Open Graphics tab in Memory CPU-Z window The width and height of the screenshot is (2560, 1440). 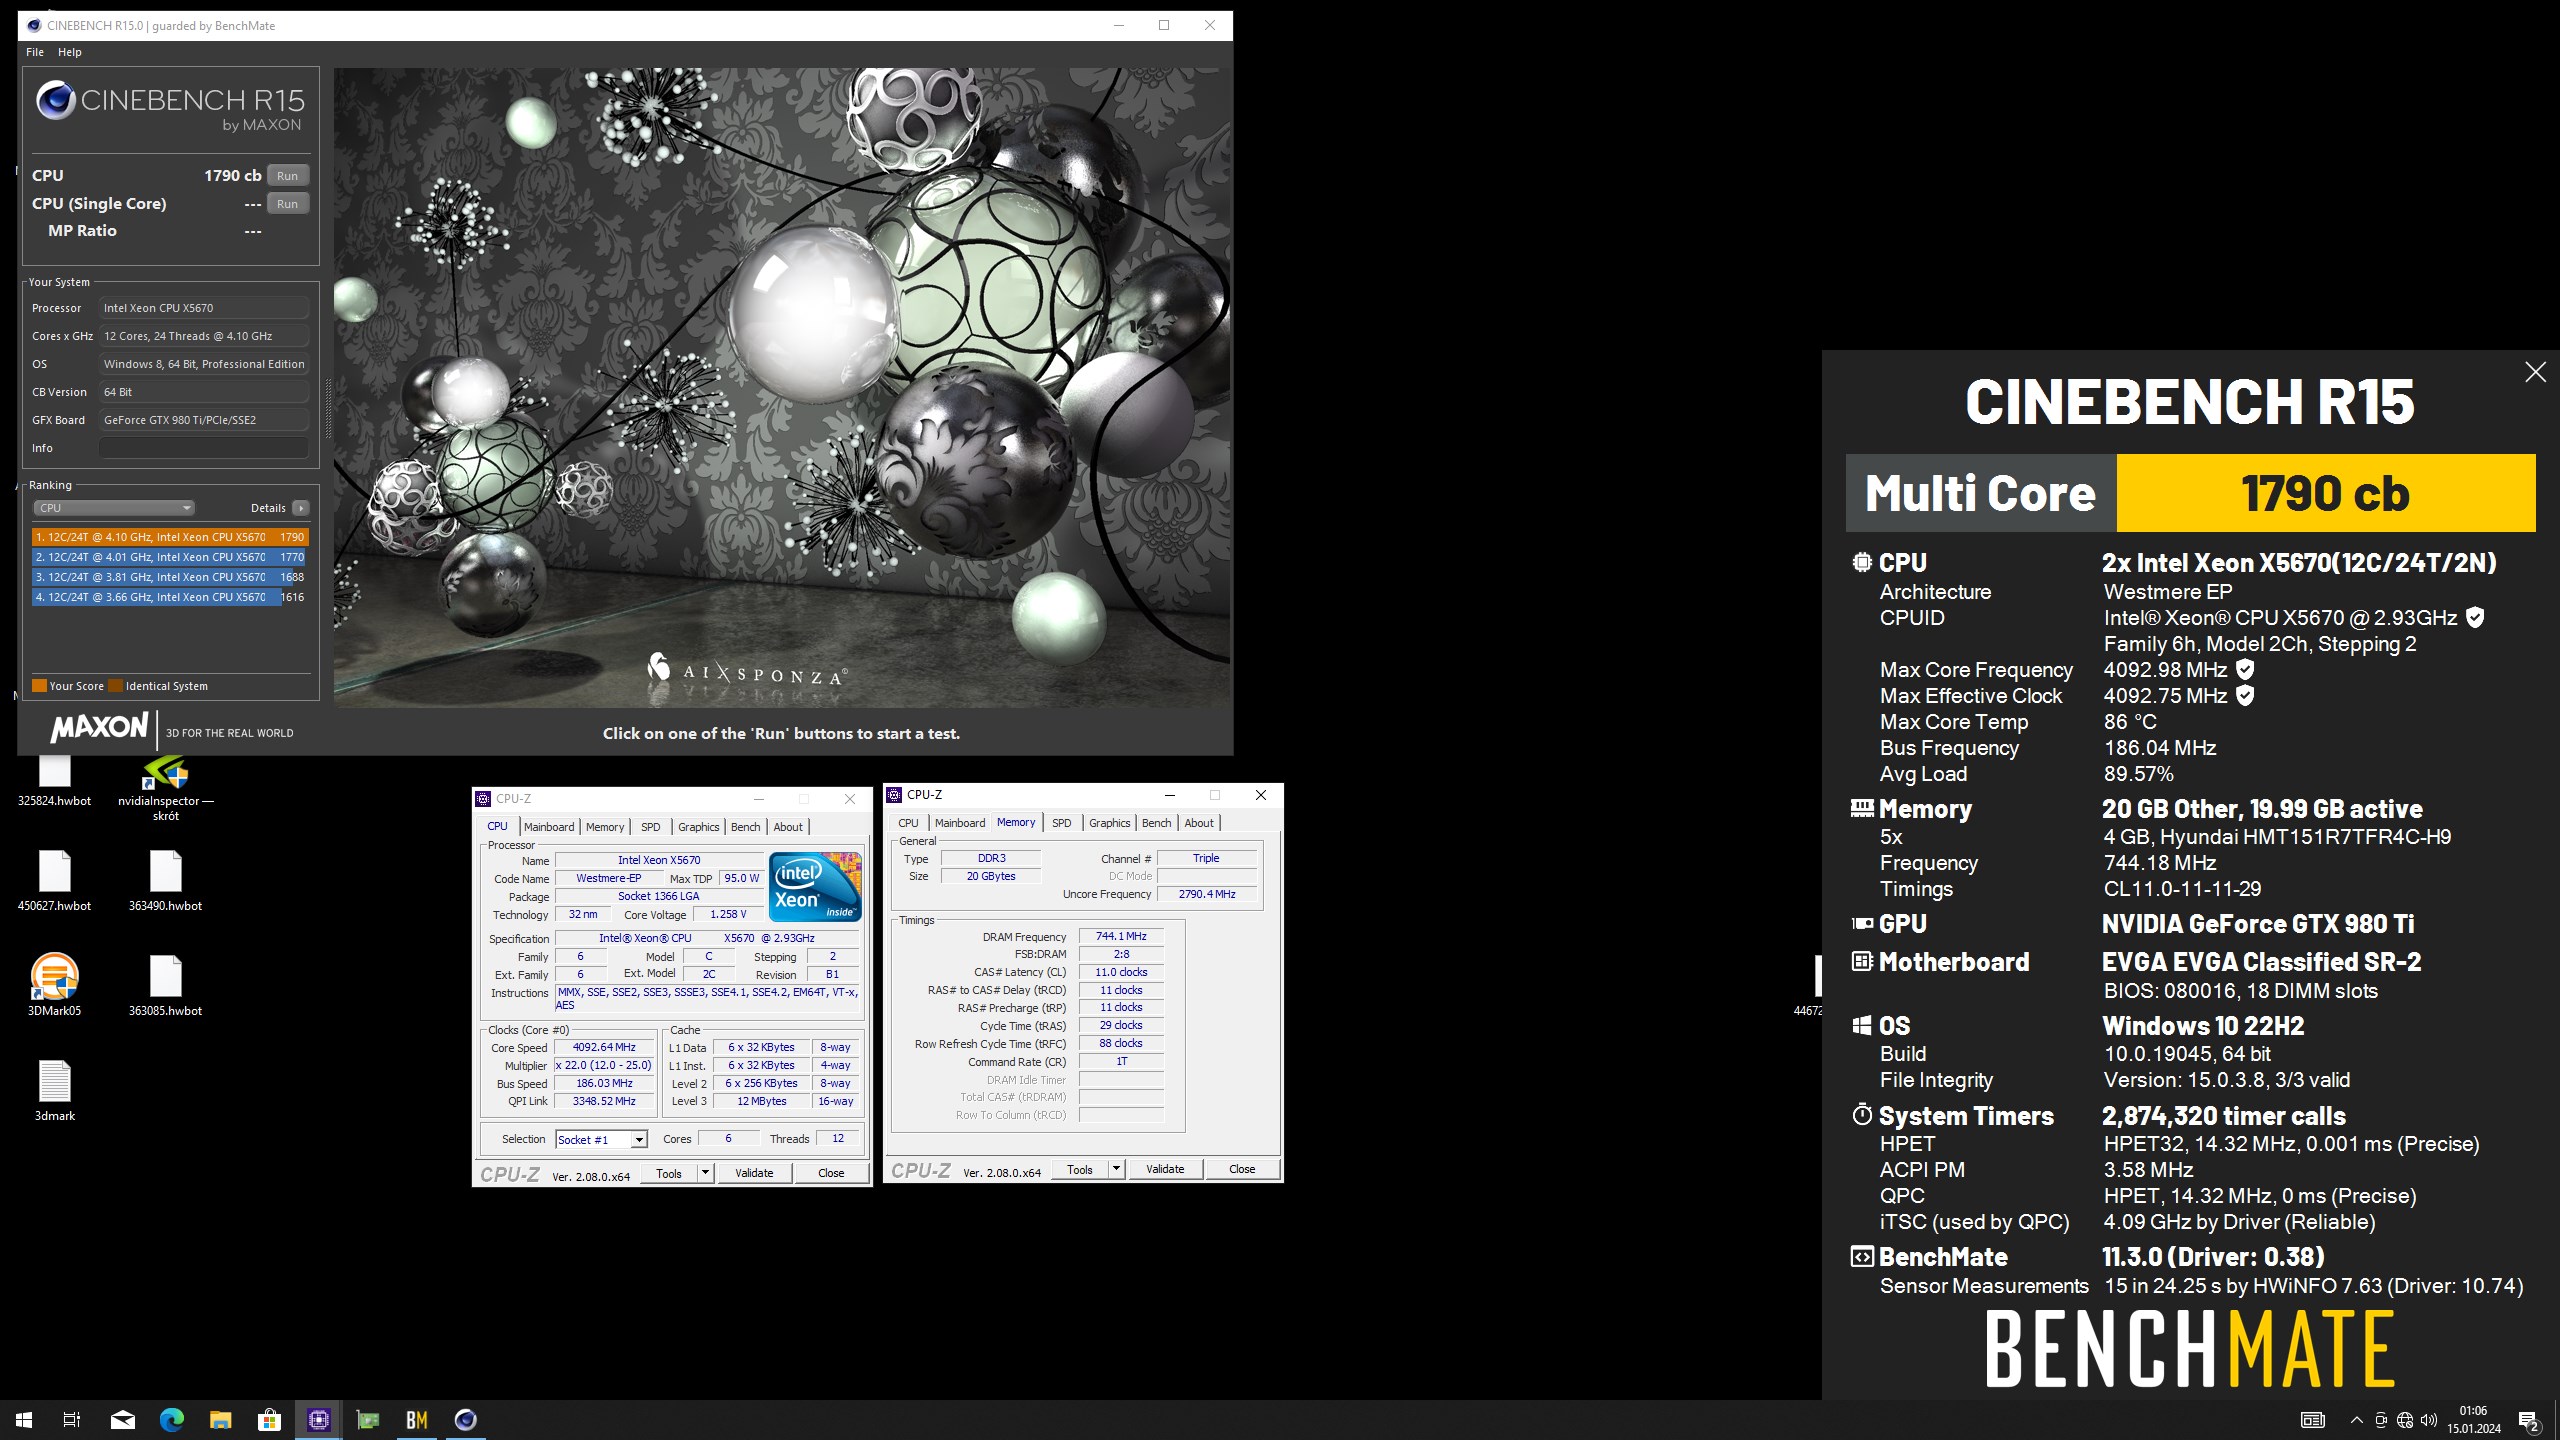click(x=1110, y=822)
